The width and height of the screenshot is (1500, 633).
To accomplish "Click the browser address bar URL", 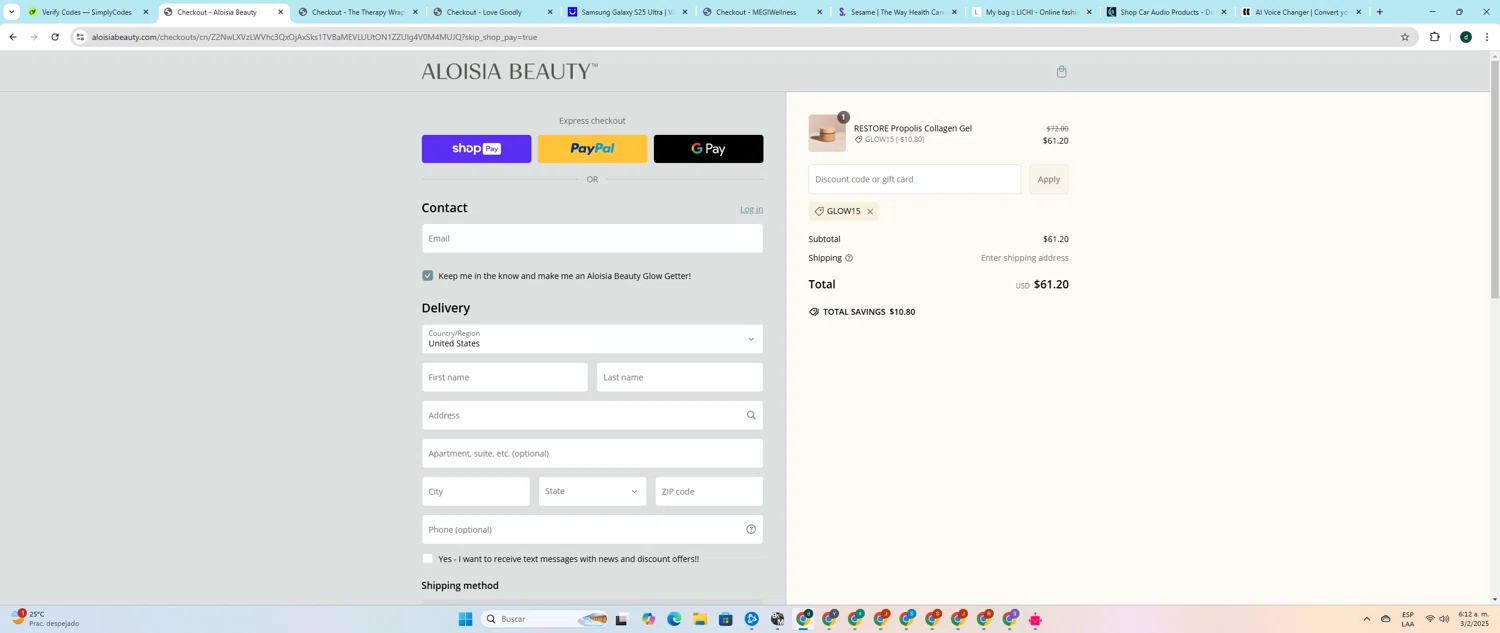I will pos(314,37).
